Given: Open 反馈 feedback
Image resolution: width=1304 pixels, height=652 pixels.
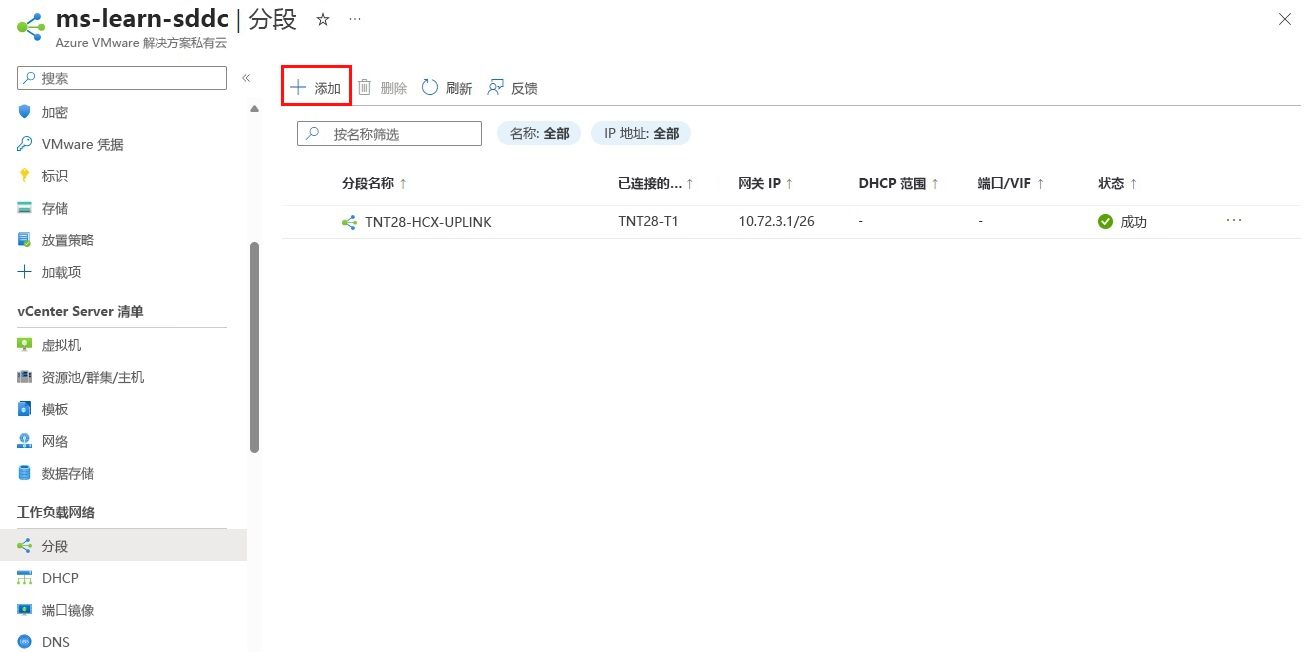Looking at the screenshot, I should [x=512, y=88].
